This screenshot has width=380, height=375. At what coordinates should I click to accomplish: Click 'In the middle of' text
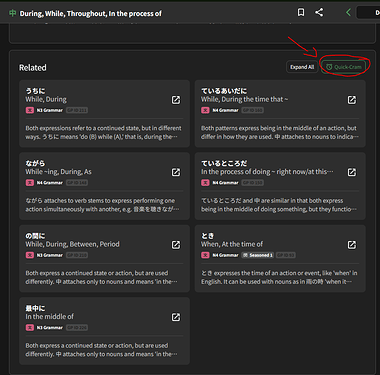(x=49, y=316)
